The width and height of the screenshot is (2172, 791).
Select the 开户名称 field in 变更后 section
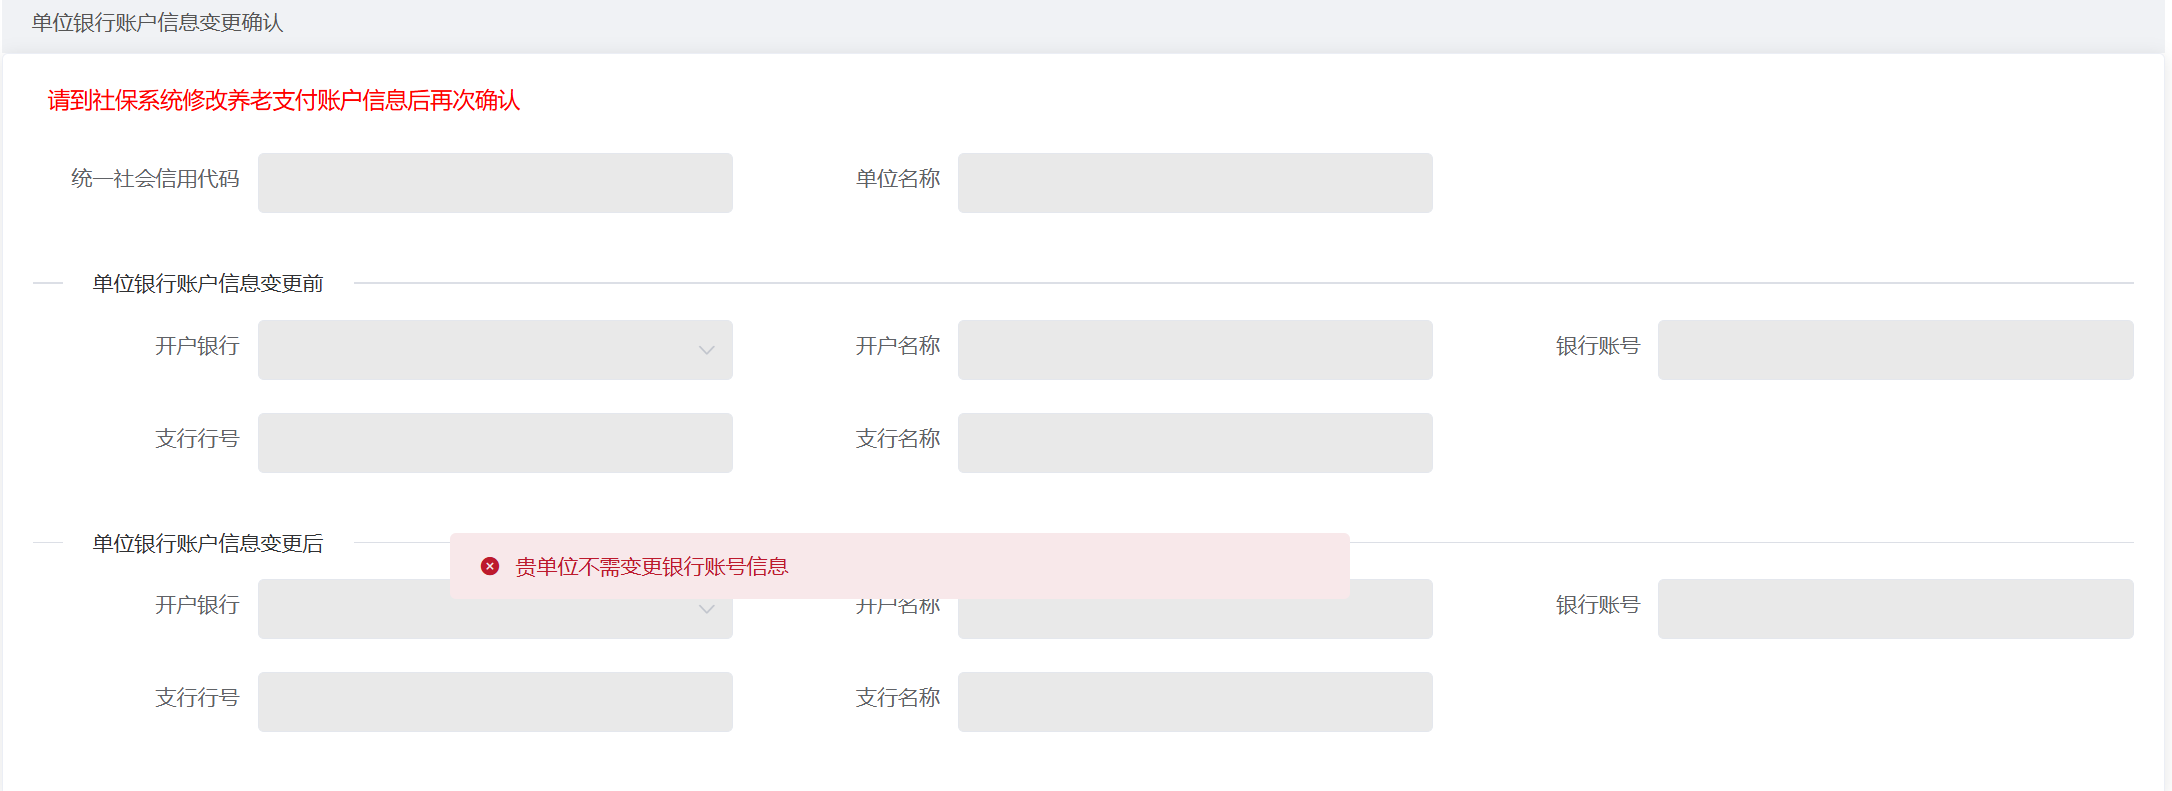tap(1195, 618)
